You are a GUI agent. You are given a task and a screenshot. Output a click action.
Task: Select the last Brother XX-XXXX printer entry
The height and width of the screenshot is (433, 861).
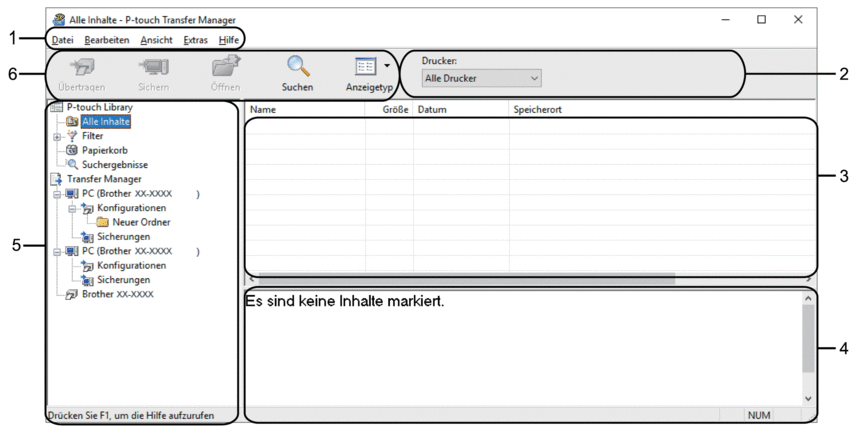pos(118,294)
